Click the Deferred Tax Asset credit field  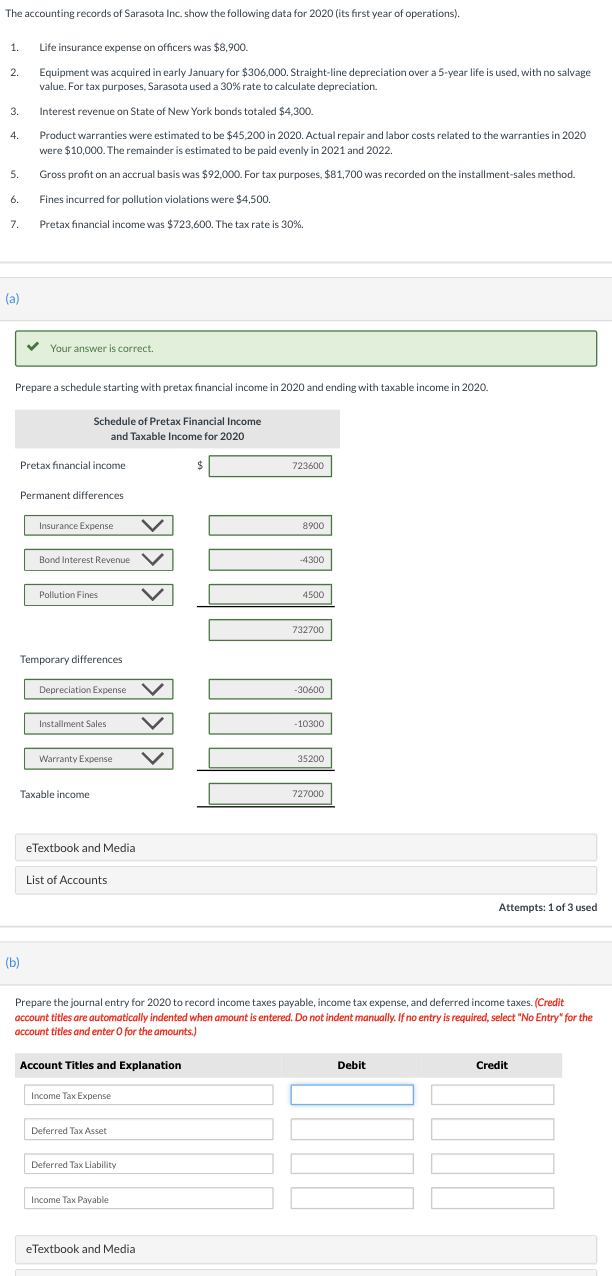(492, 1129)
